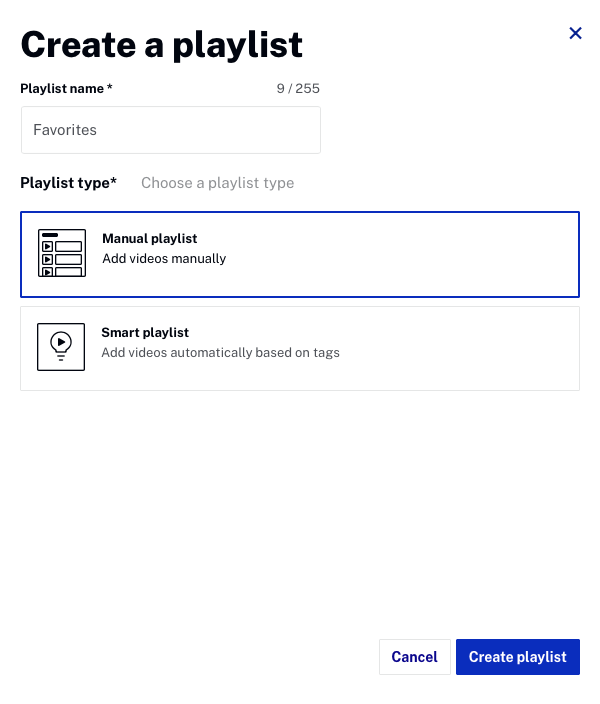Click the asterisk beside Playlist name

click(x=110, y=88)
